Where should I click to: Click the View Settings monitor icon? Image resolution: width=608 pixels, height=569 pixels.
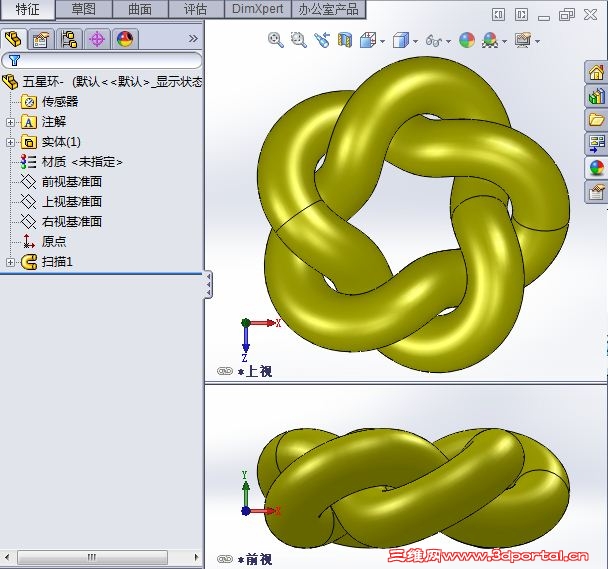point(523,40)
